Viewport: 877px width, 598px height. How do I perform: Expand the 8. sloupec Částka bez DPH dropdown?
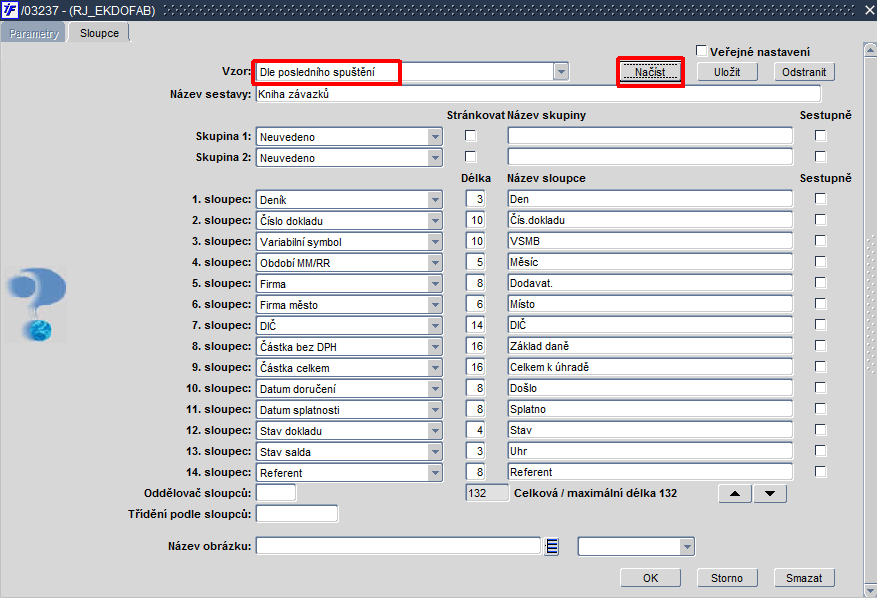(x=435, y=347)
